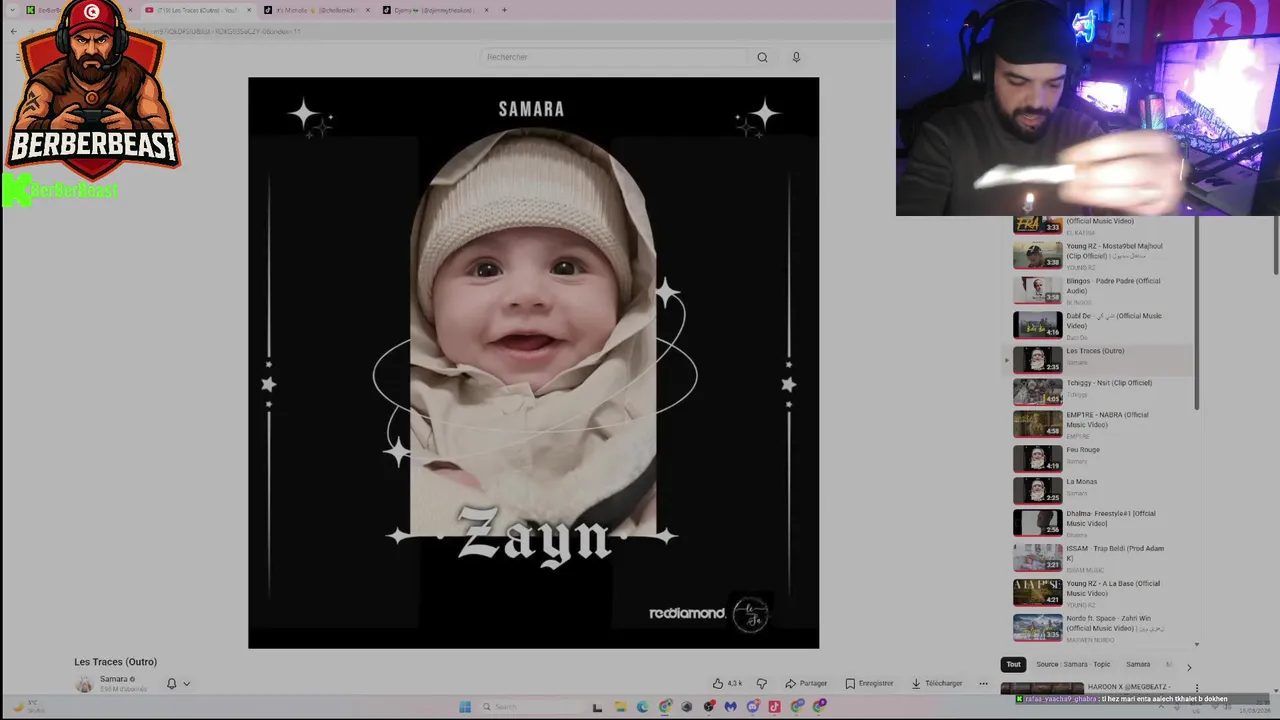This screenshot has height=720, width=1280.
Task: Play Blingos - Padre Padre playlist item
Action: point(1098,290)
